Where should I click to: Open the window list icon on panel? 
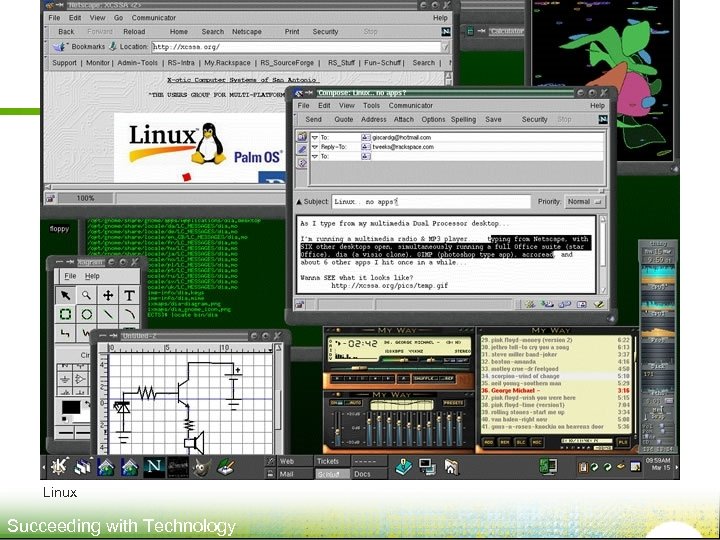(x=83, y=467)
